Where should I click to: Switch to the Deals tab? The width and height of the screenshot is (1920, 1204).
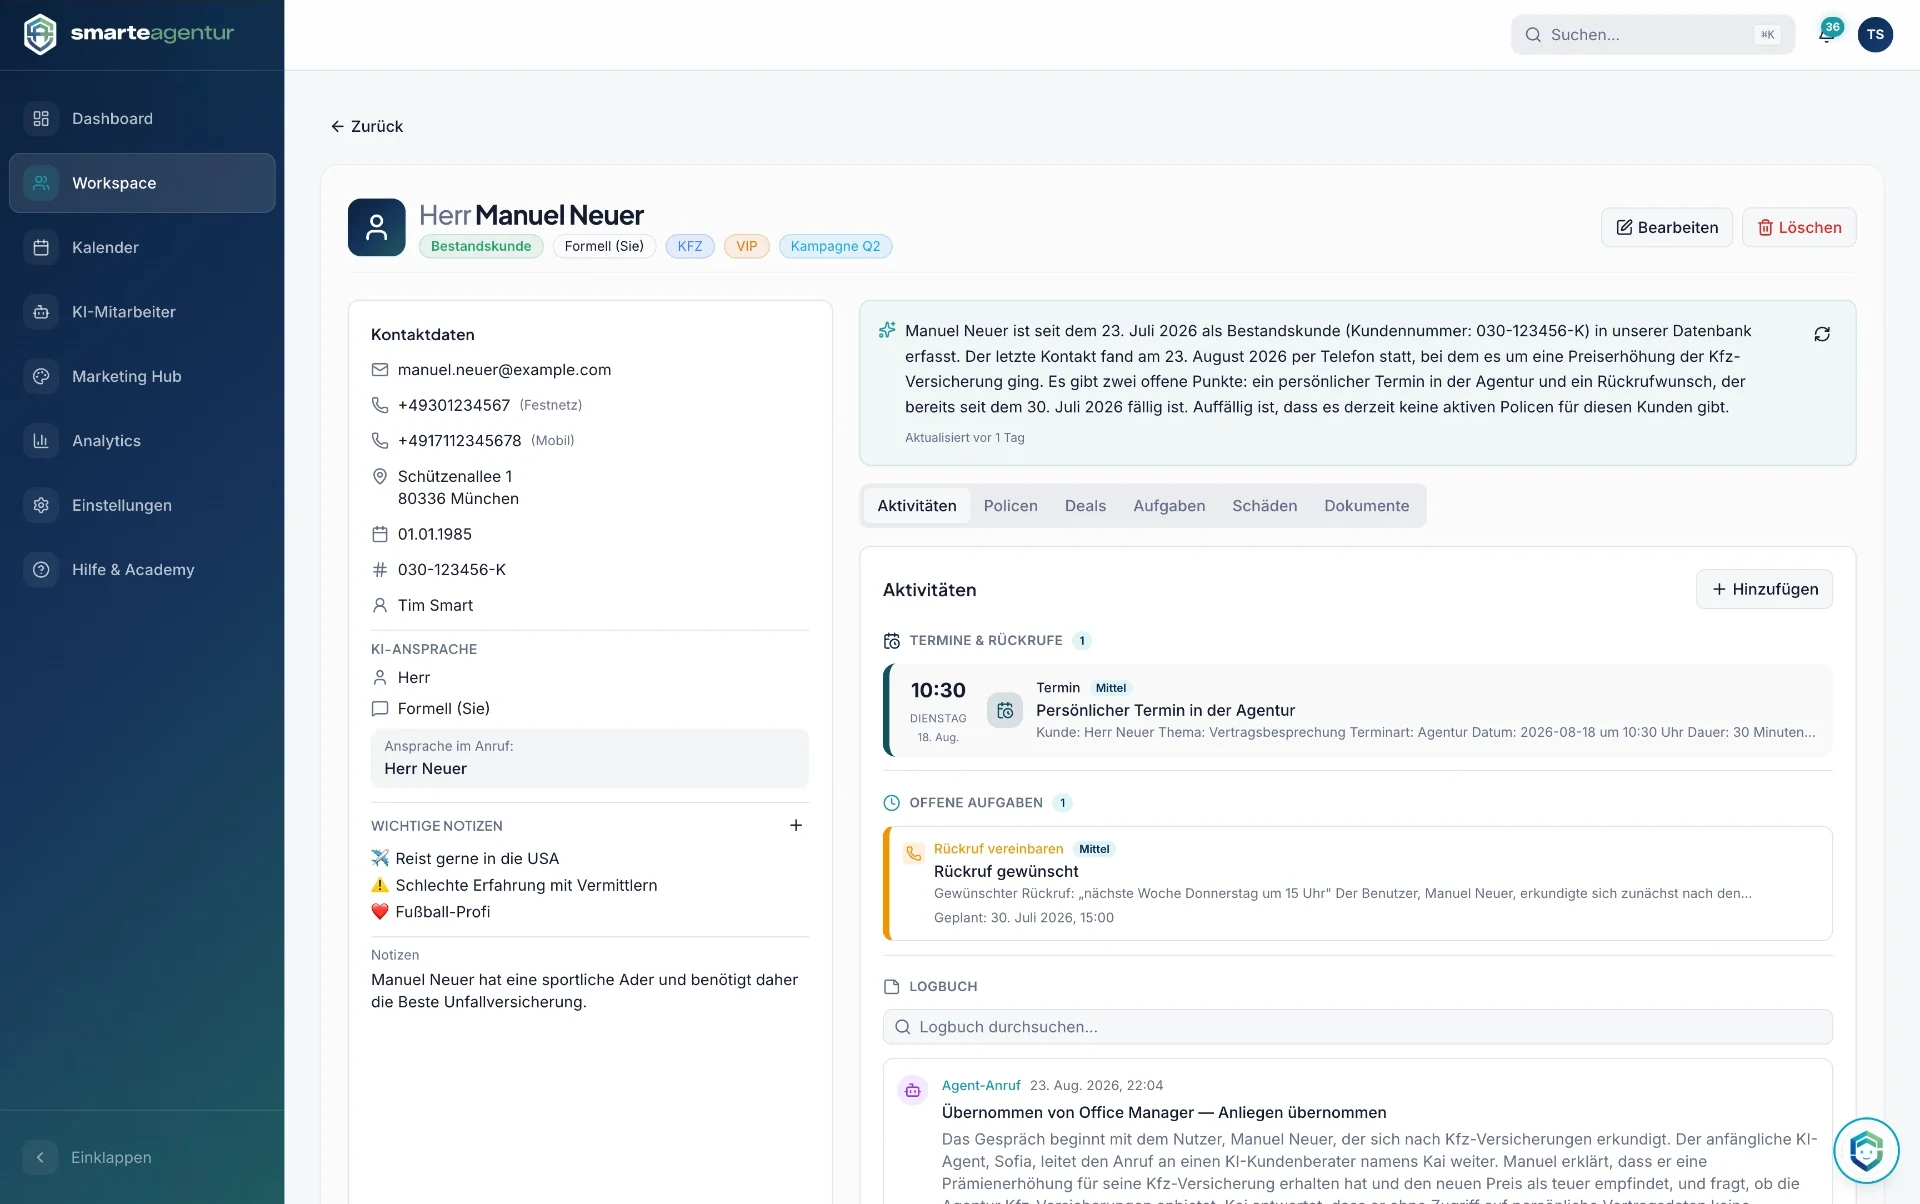[x=1085, y=506]
